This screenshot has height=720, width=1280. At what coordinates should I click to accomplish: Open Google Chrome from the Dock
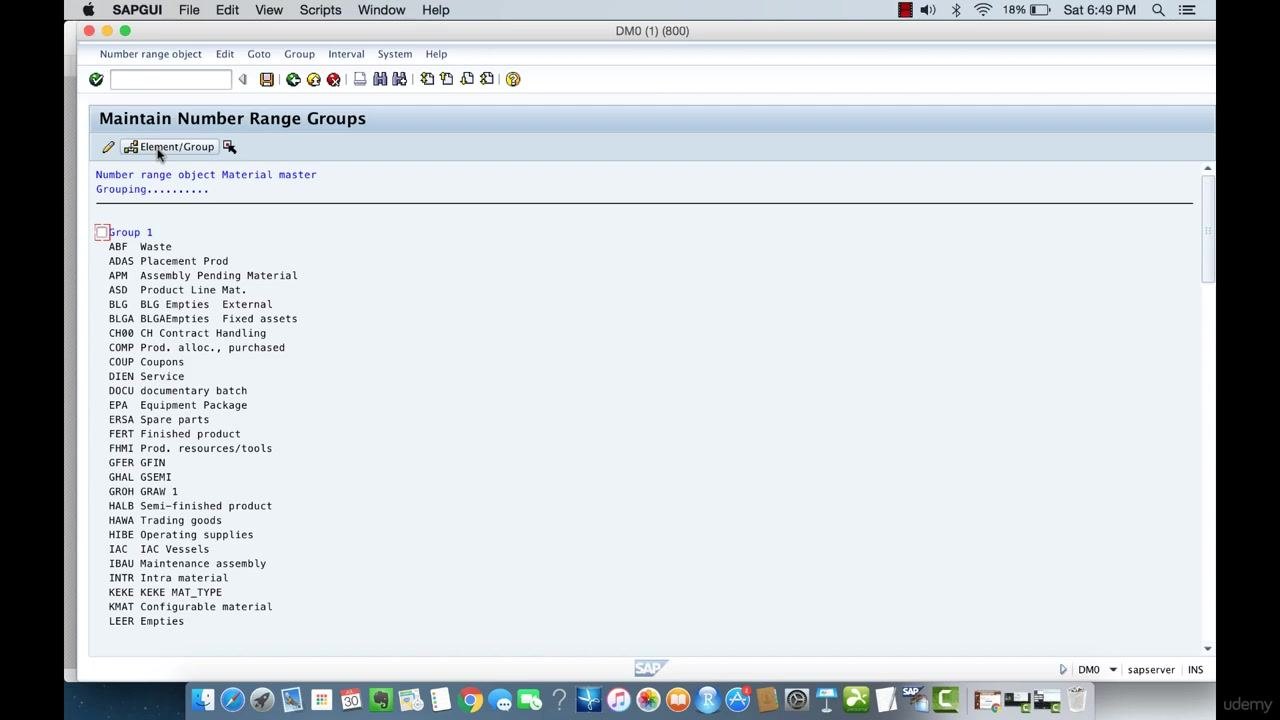click(470, 700)
